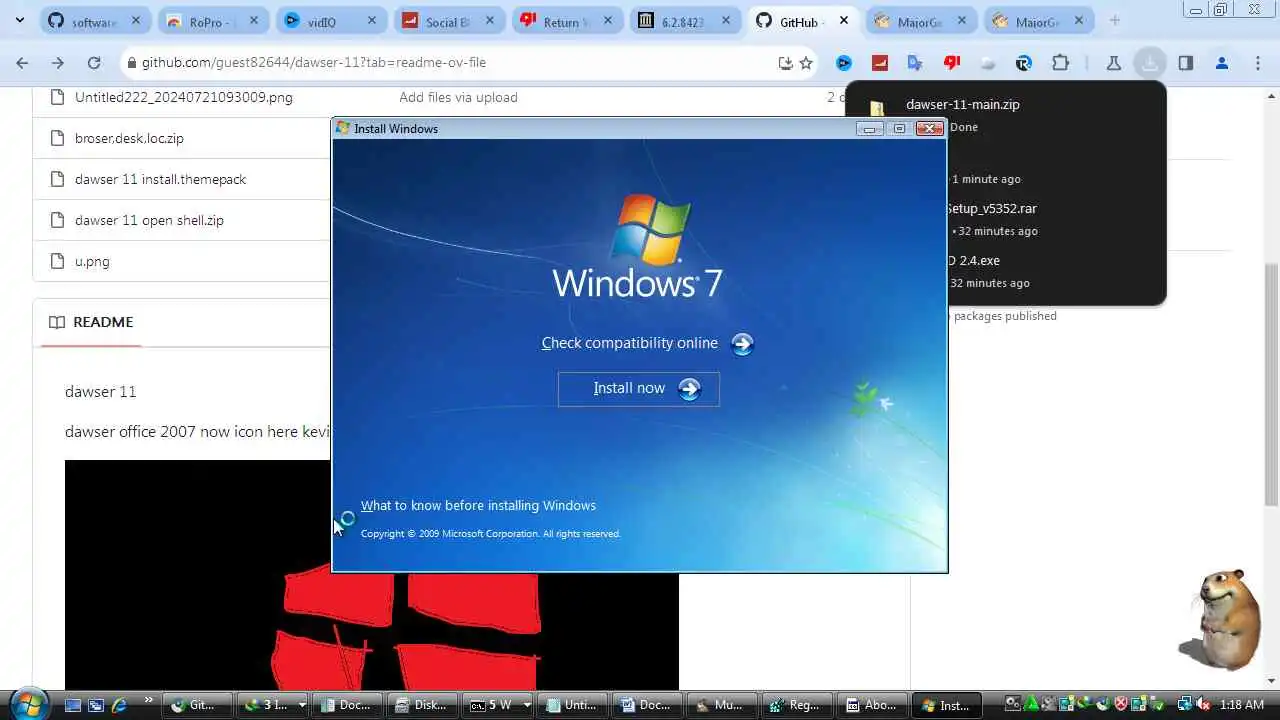Click the install app icon in address bar
The height and width of the screenshot is (720, 1280).
(785, 62)
